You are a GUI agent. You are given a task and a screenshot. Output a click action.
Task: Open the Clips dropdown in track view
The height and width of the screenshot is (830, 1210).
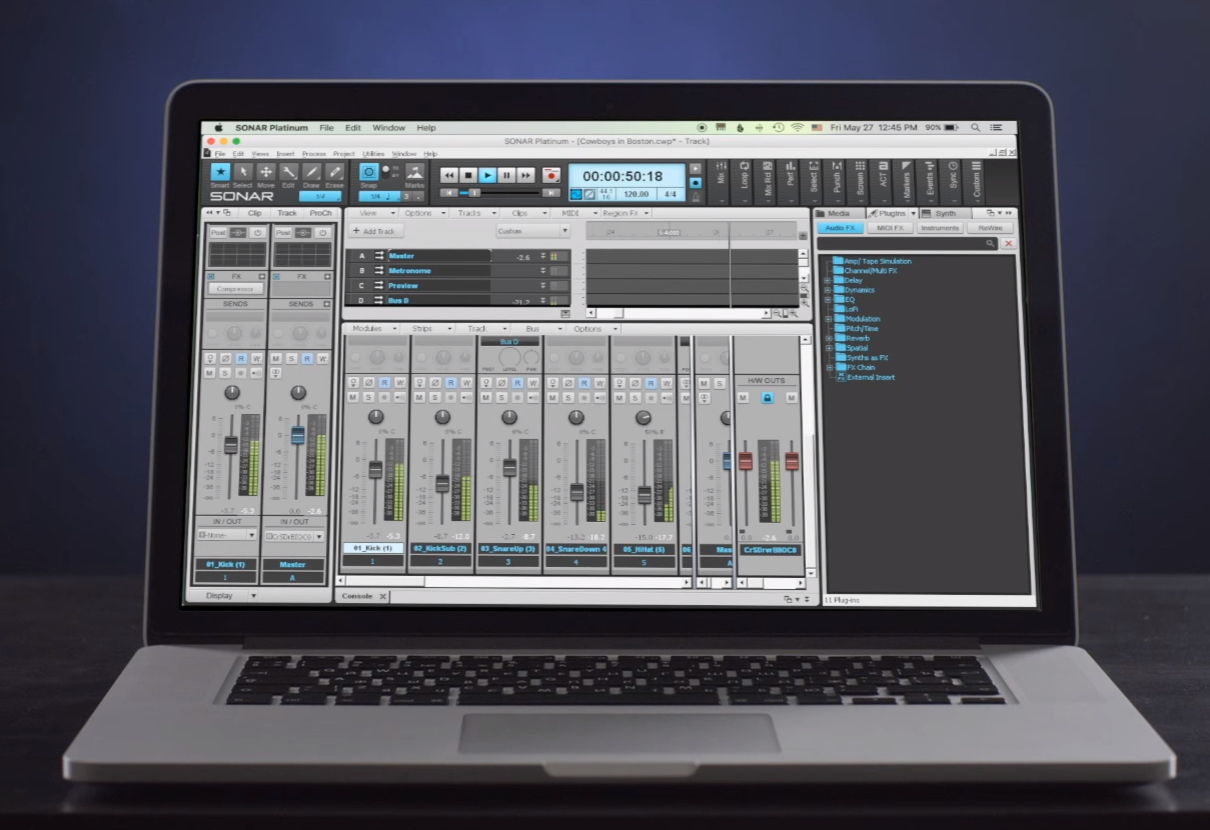pyautogui.click(x=526, y=213)
